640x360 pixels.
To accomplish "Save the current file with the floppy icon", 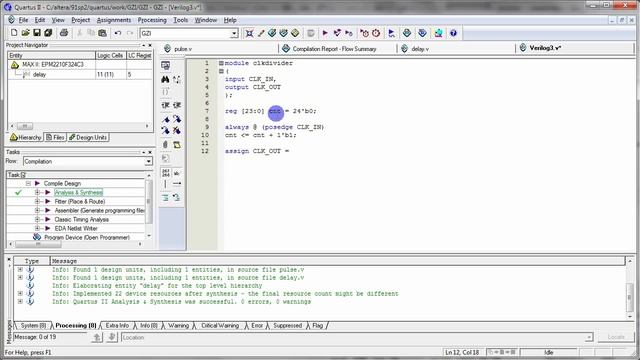I will (x=37, y=33).
